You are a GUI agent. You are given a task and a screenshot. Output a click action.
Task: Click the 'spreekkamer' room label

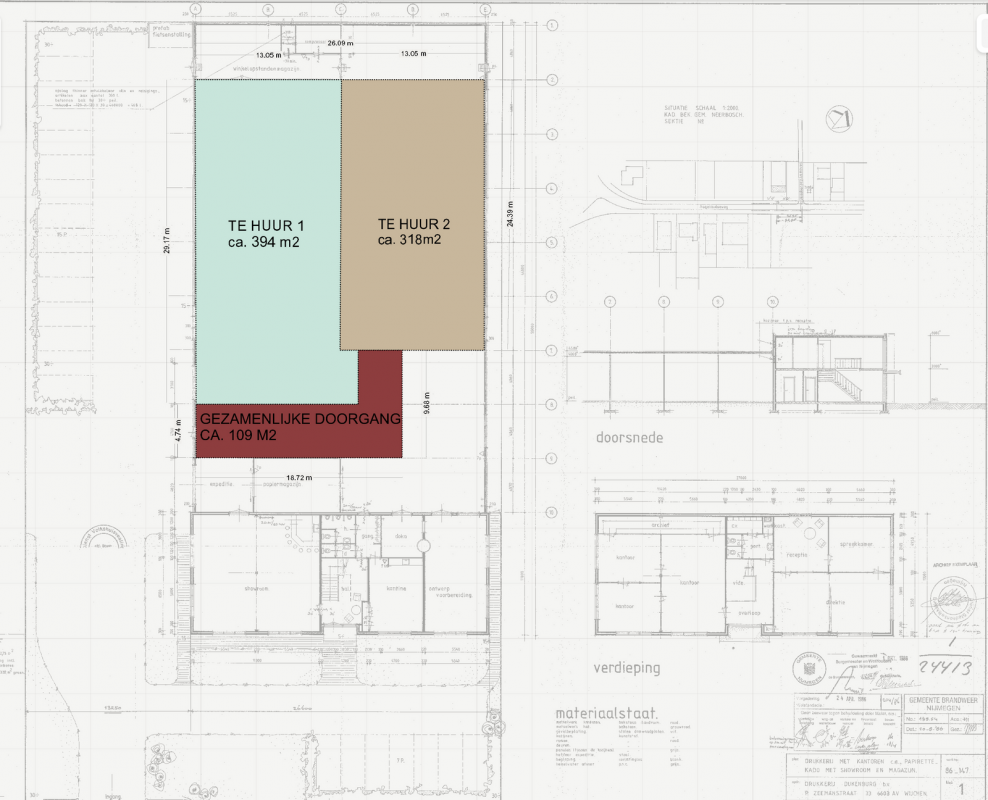pos(856,544)
